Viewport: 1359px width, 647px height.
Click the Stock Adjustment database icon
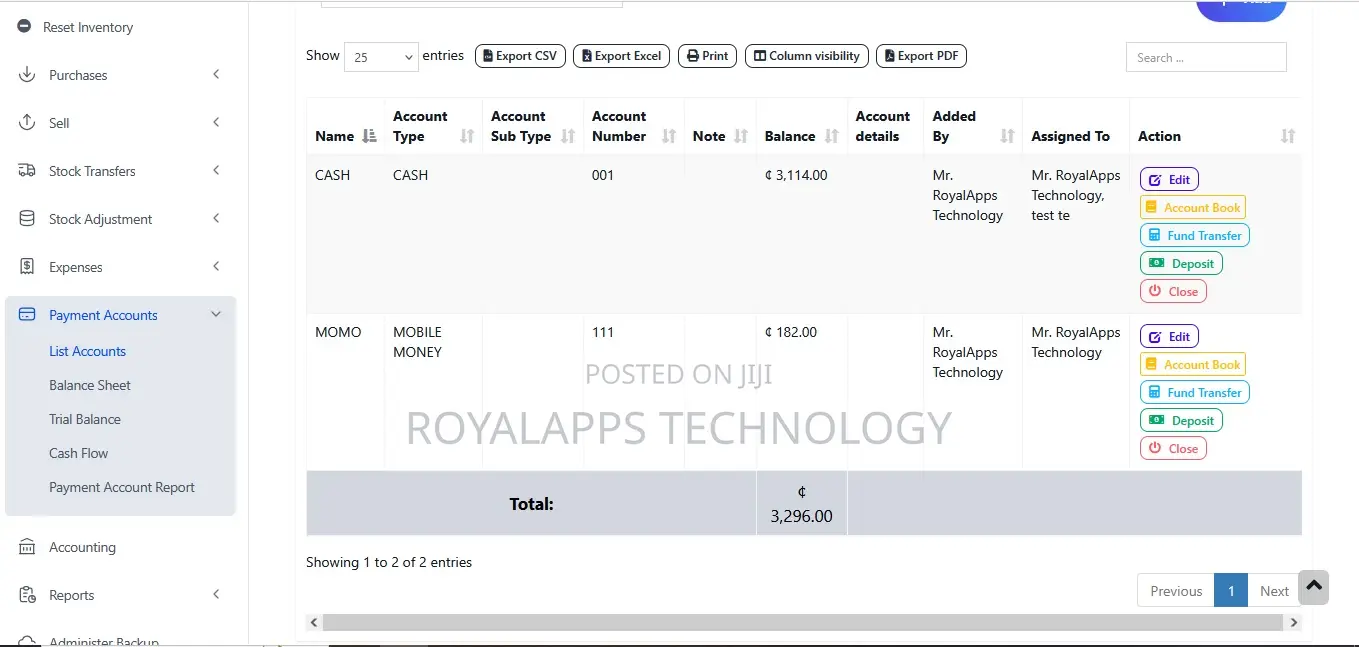tap(28, 219)
